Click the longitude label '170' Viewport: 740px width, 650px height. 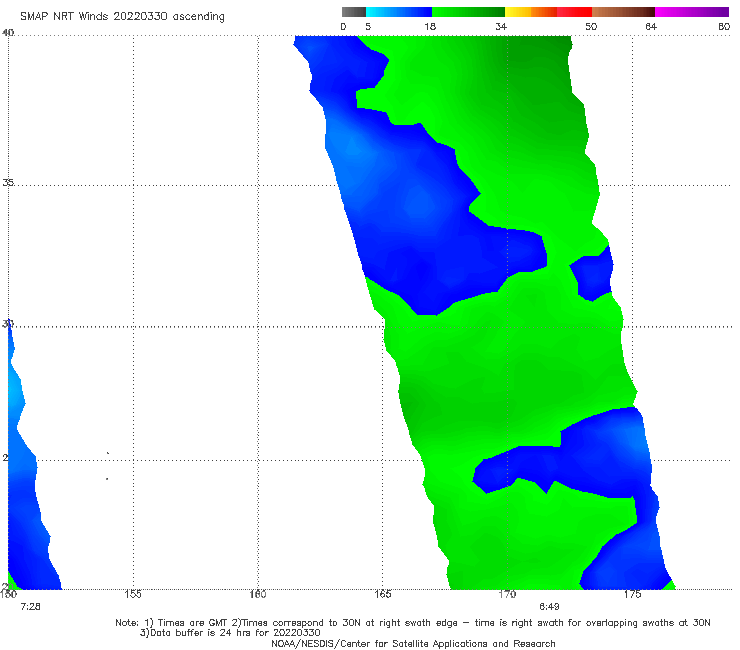pyautogui.click(x=507, y=594)
